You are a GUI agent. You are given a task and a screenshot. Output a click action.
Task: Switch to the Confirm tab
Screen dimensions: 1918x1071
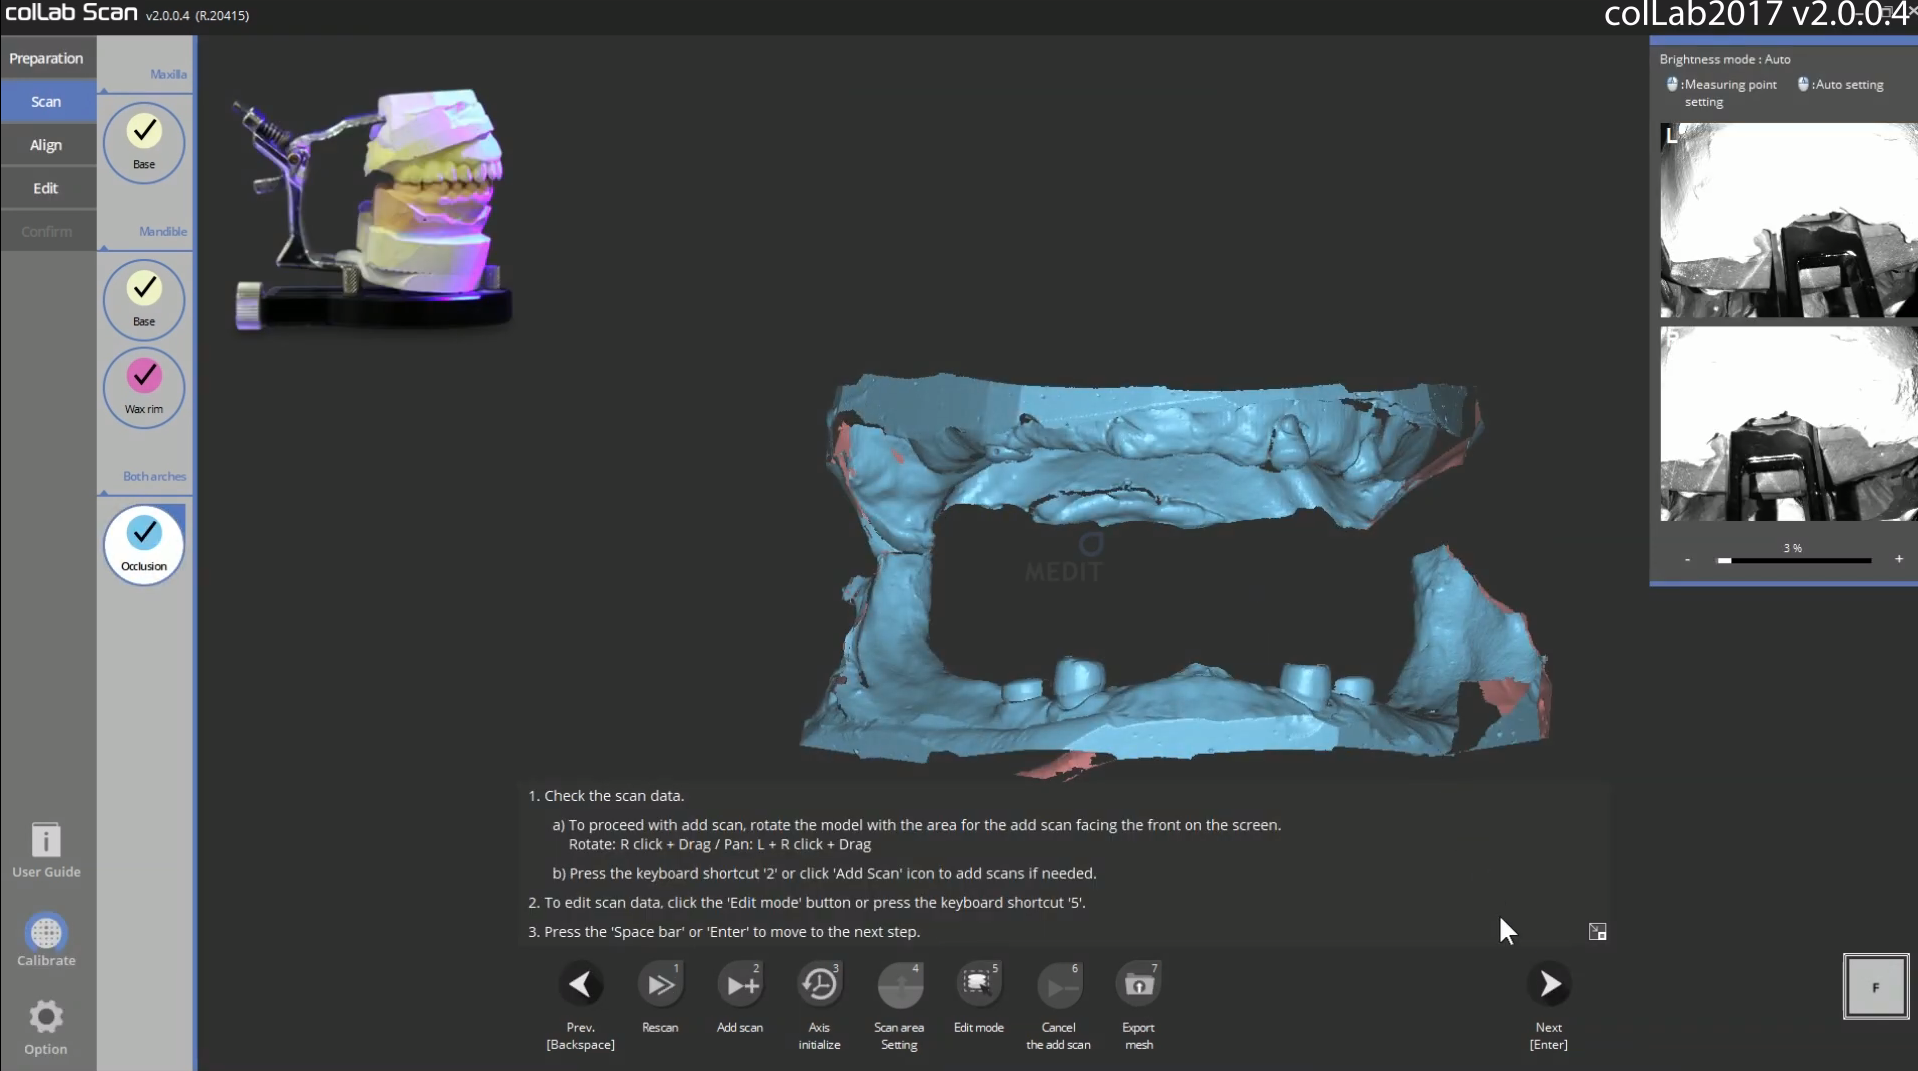[48, 231]
